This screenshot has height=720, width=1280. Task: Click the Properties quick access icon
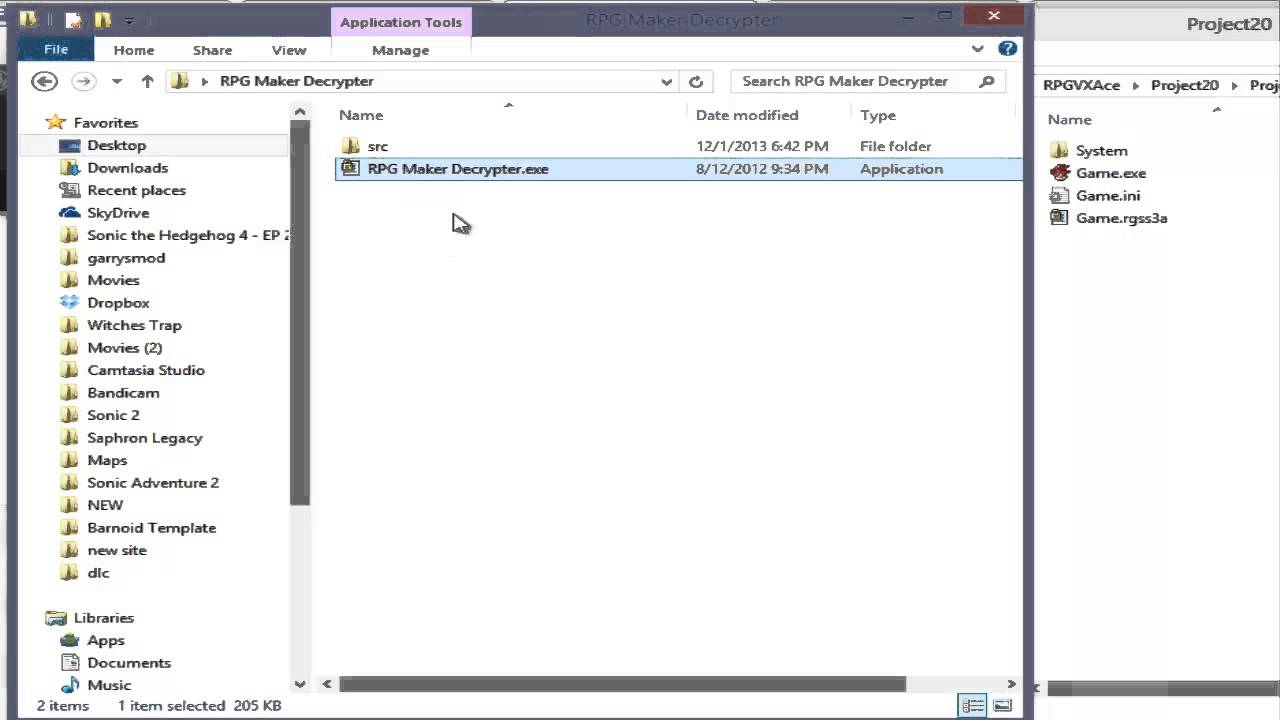click(x=73, y=20)
